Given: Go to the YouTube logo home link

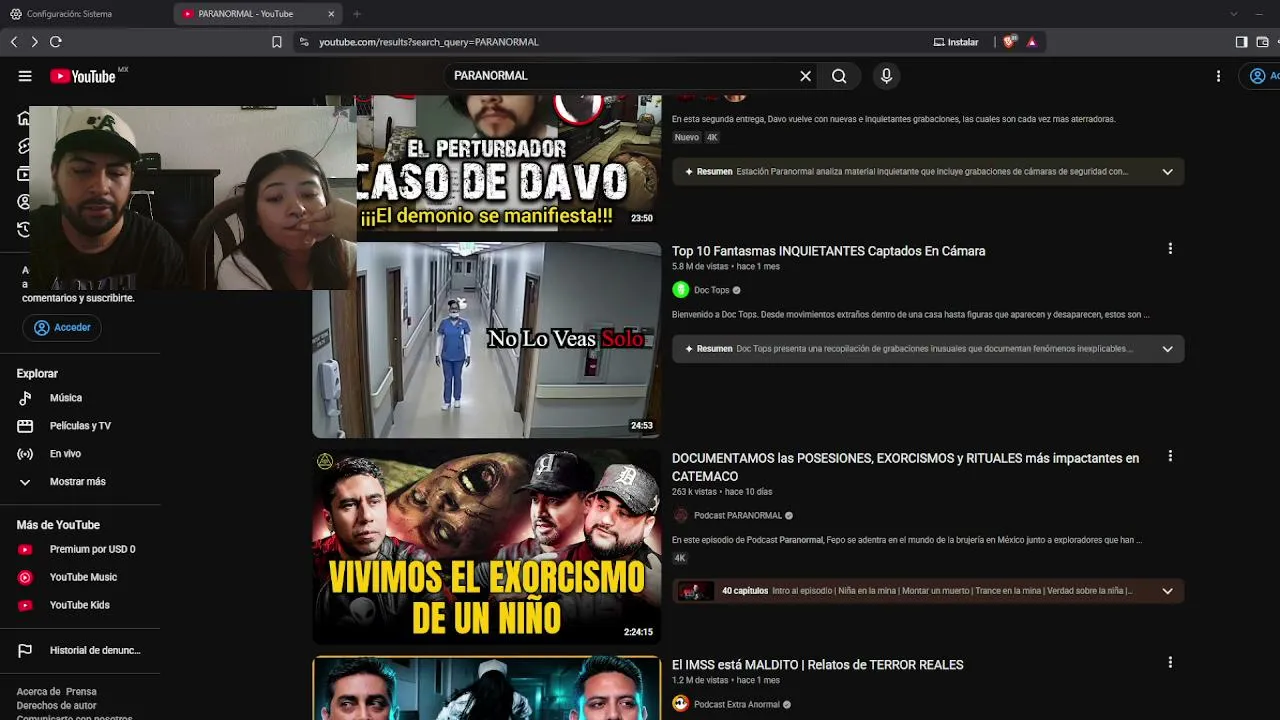Looking at the screenshot, I should point(83,76).
